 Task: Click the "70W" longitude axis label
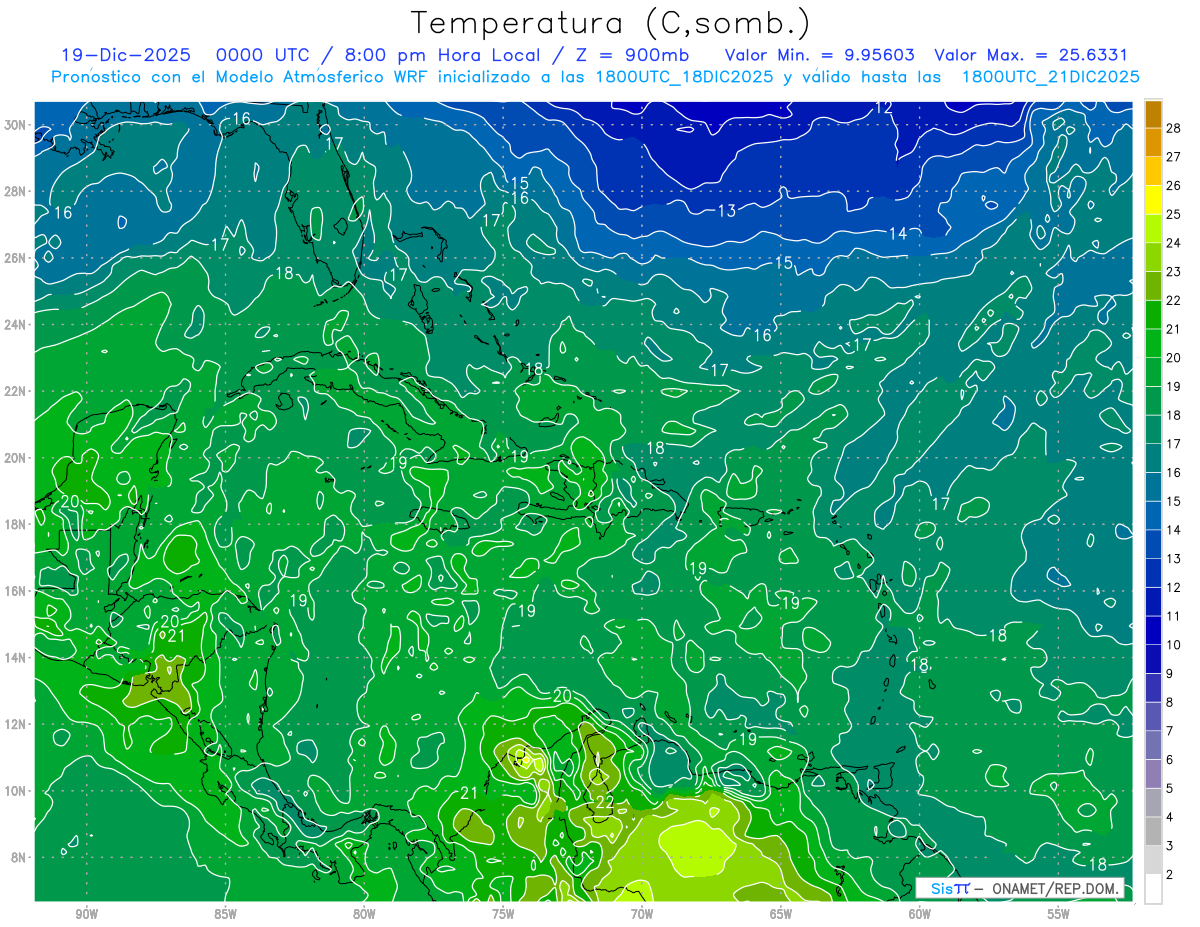click(642, 914)
